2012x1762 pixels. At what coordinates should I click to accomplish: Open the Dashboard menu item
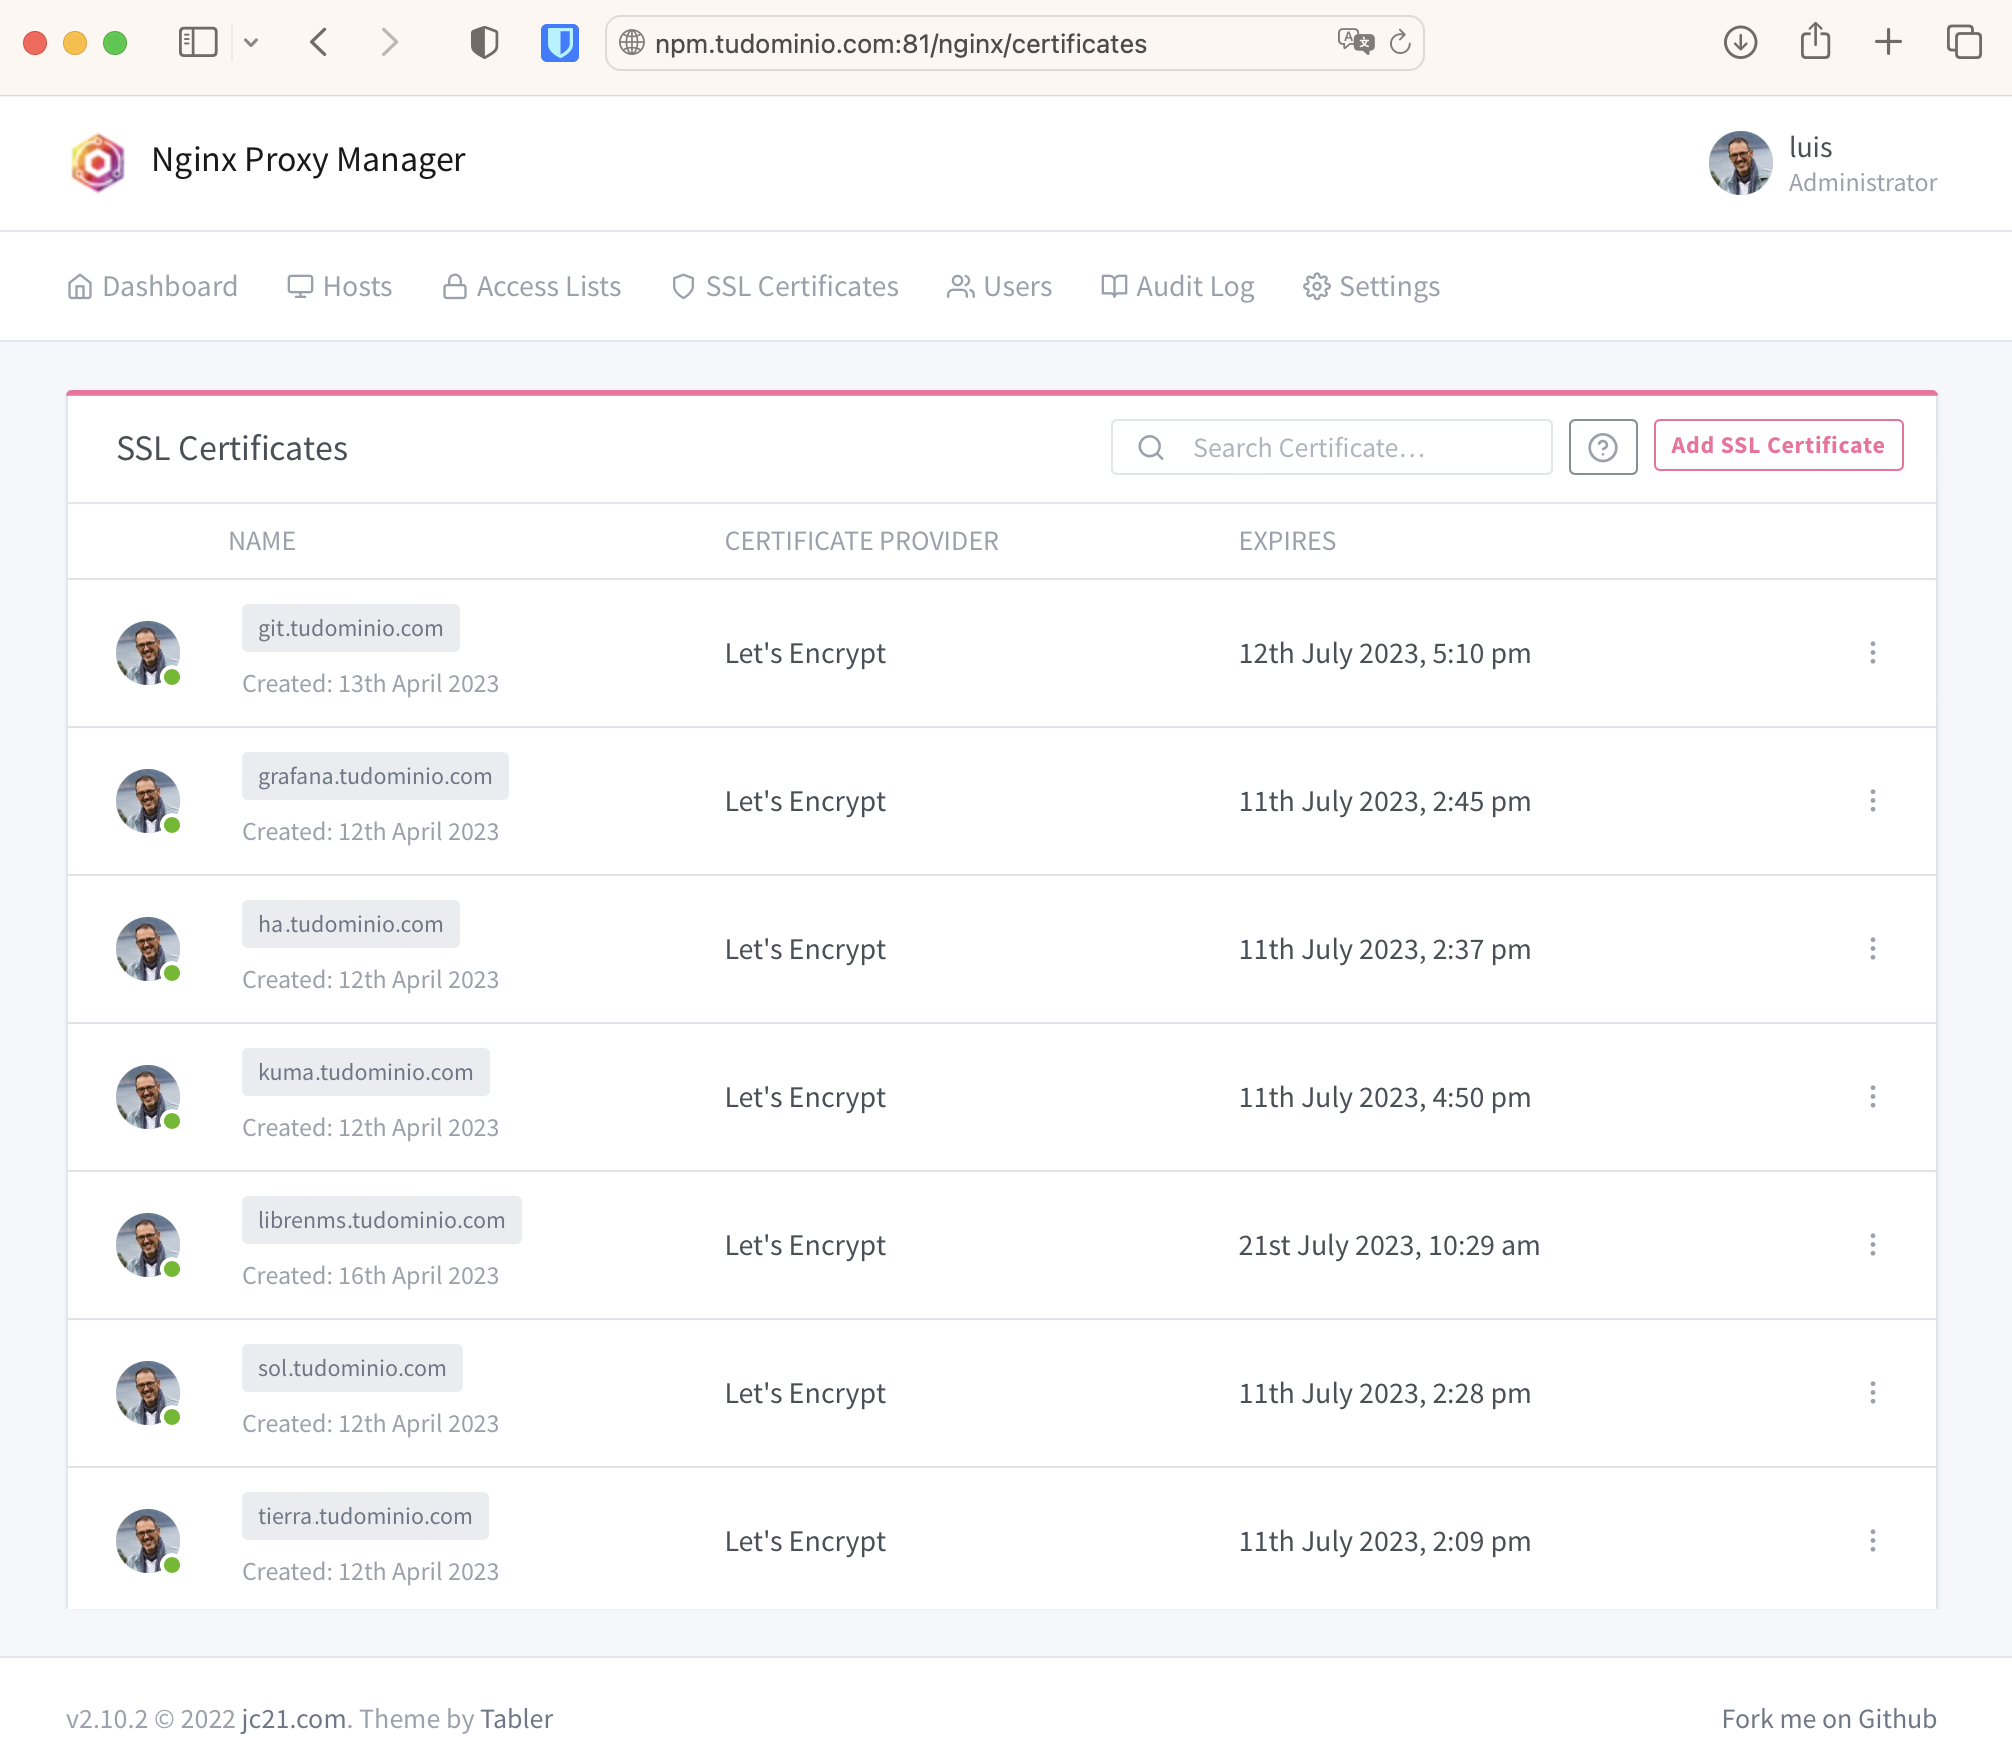point(152,287)
